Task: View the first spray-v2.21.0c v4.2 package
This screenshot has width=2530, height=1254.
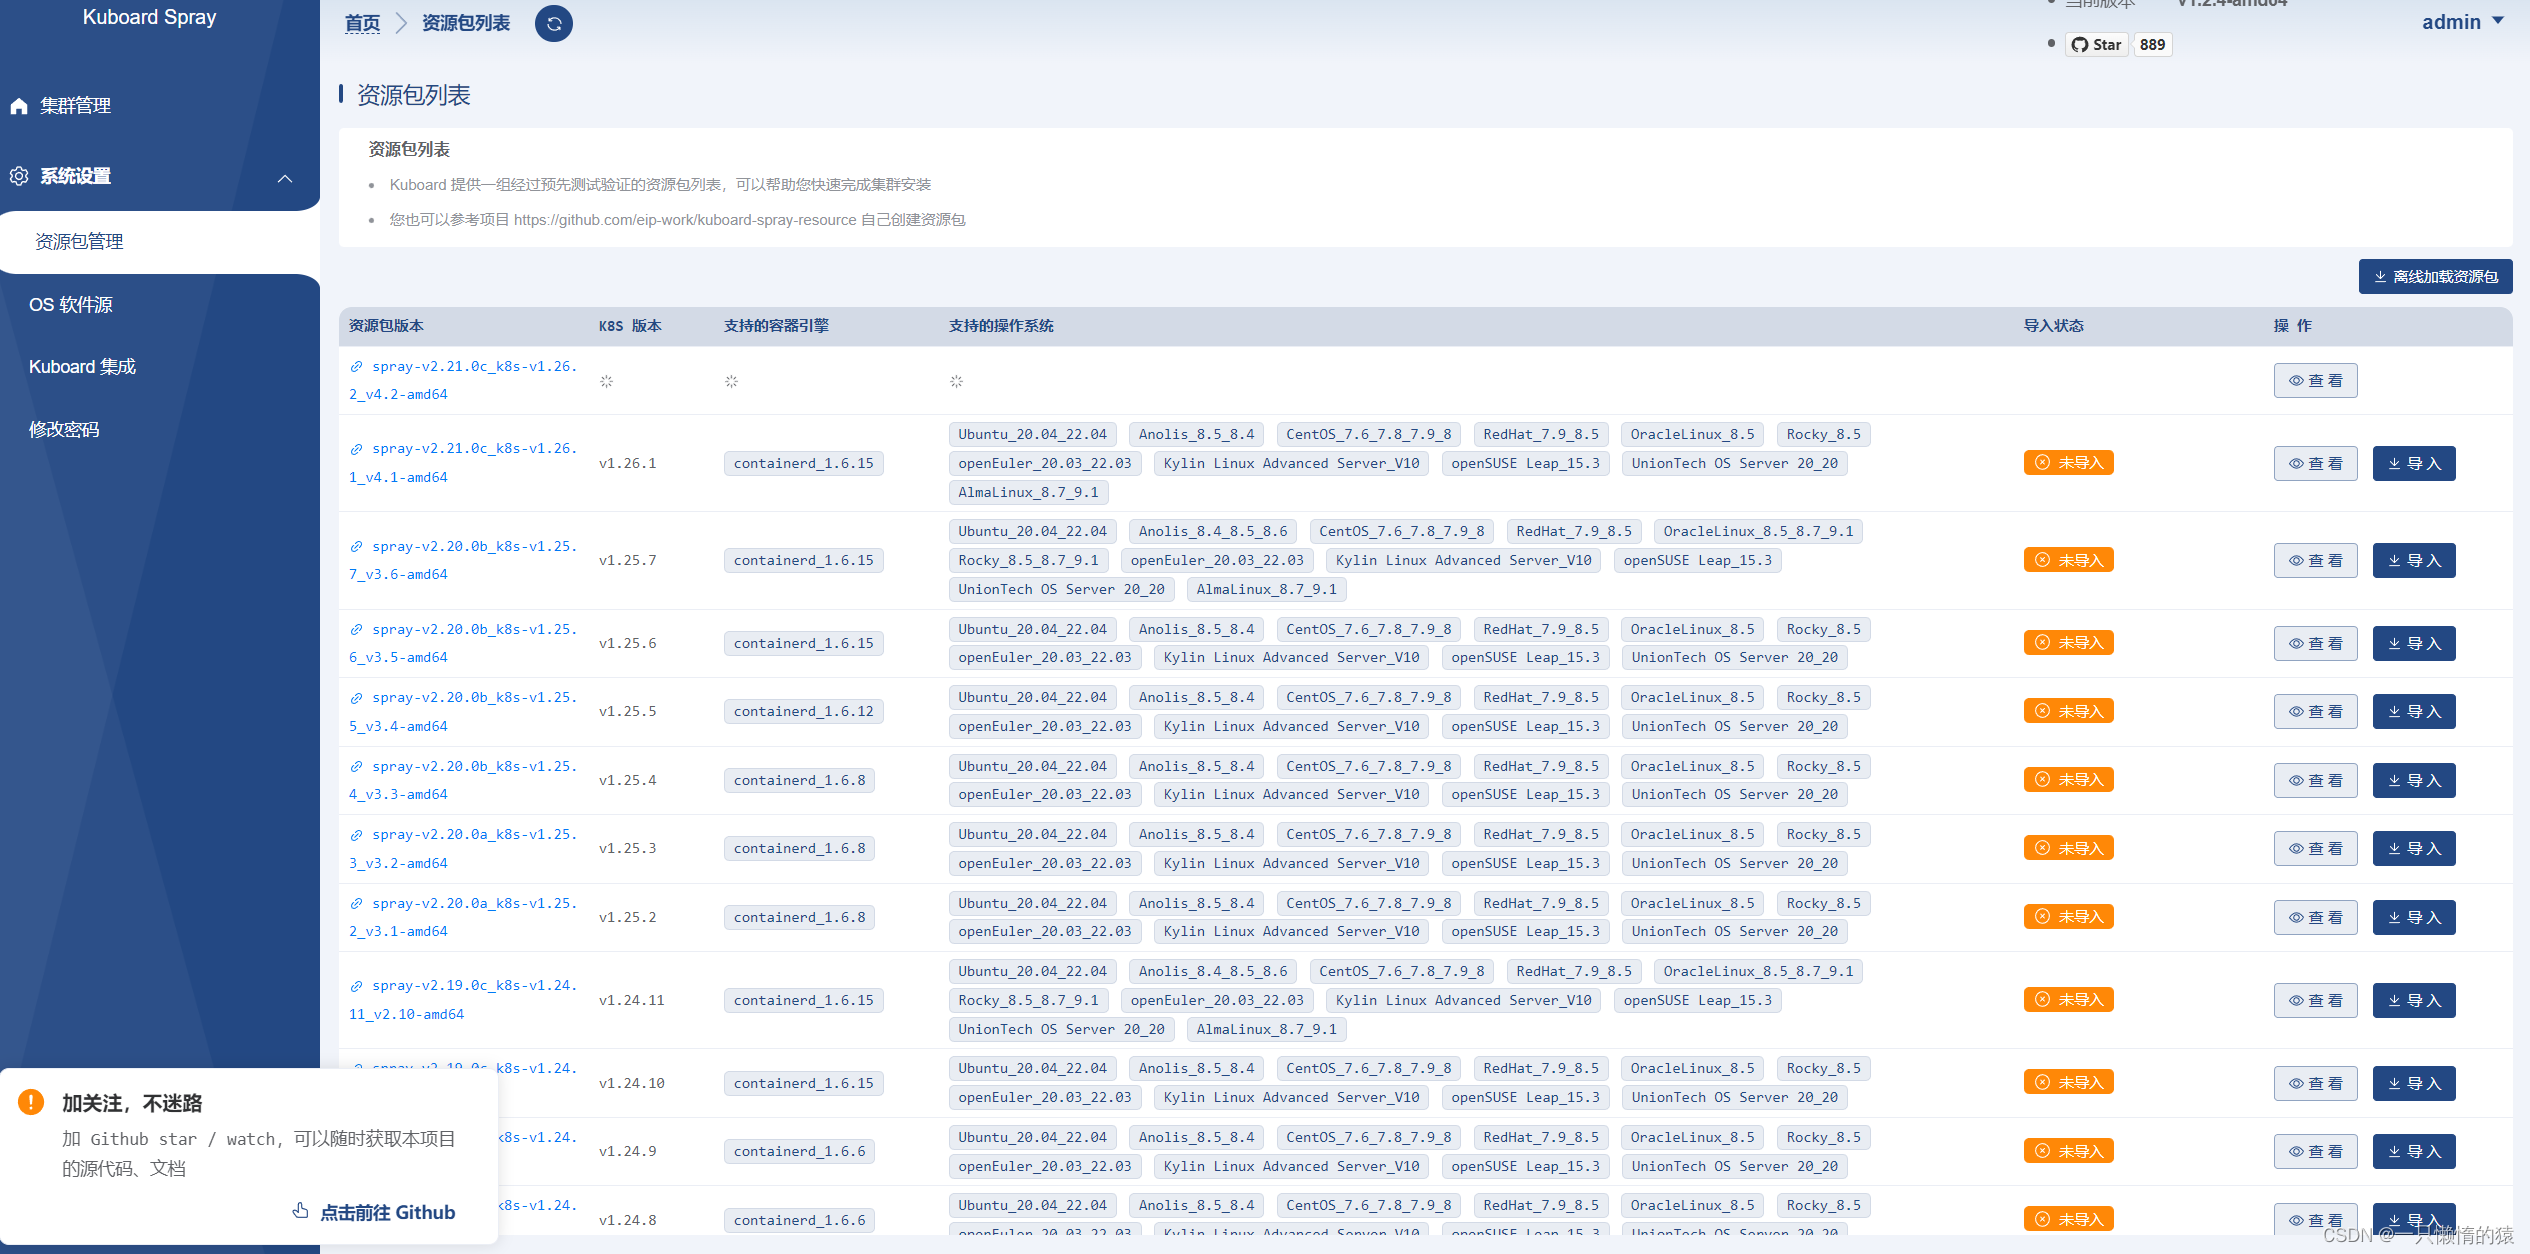Action: [2314, 381]
